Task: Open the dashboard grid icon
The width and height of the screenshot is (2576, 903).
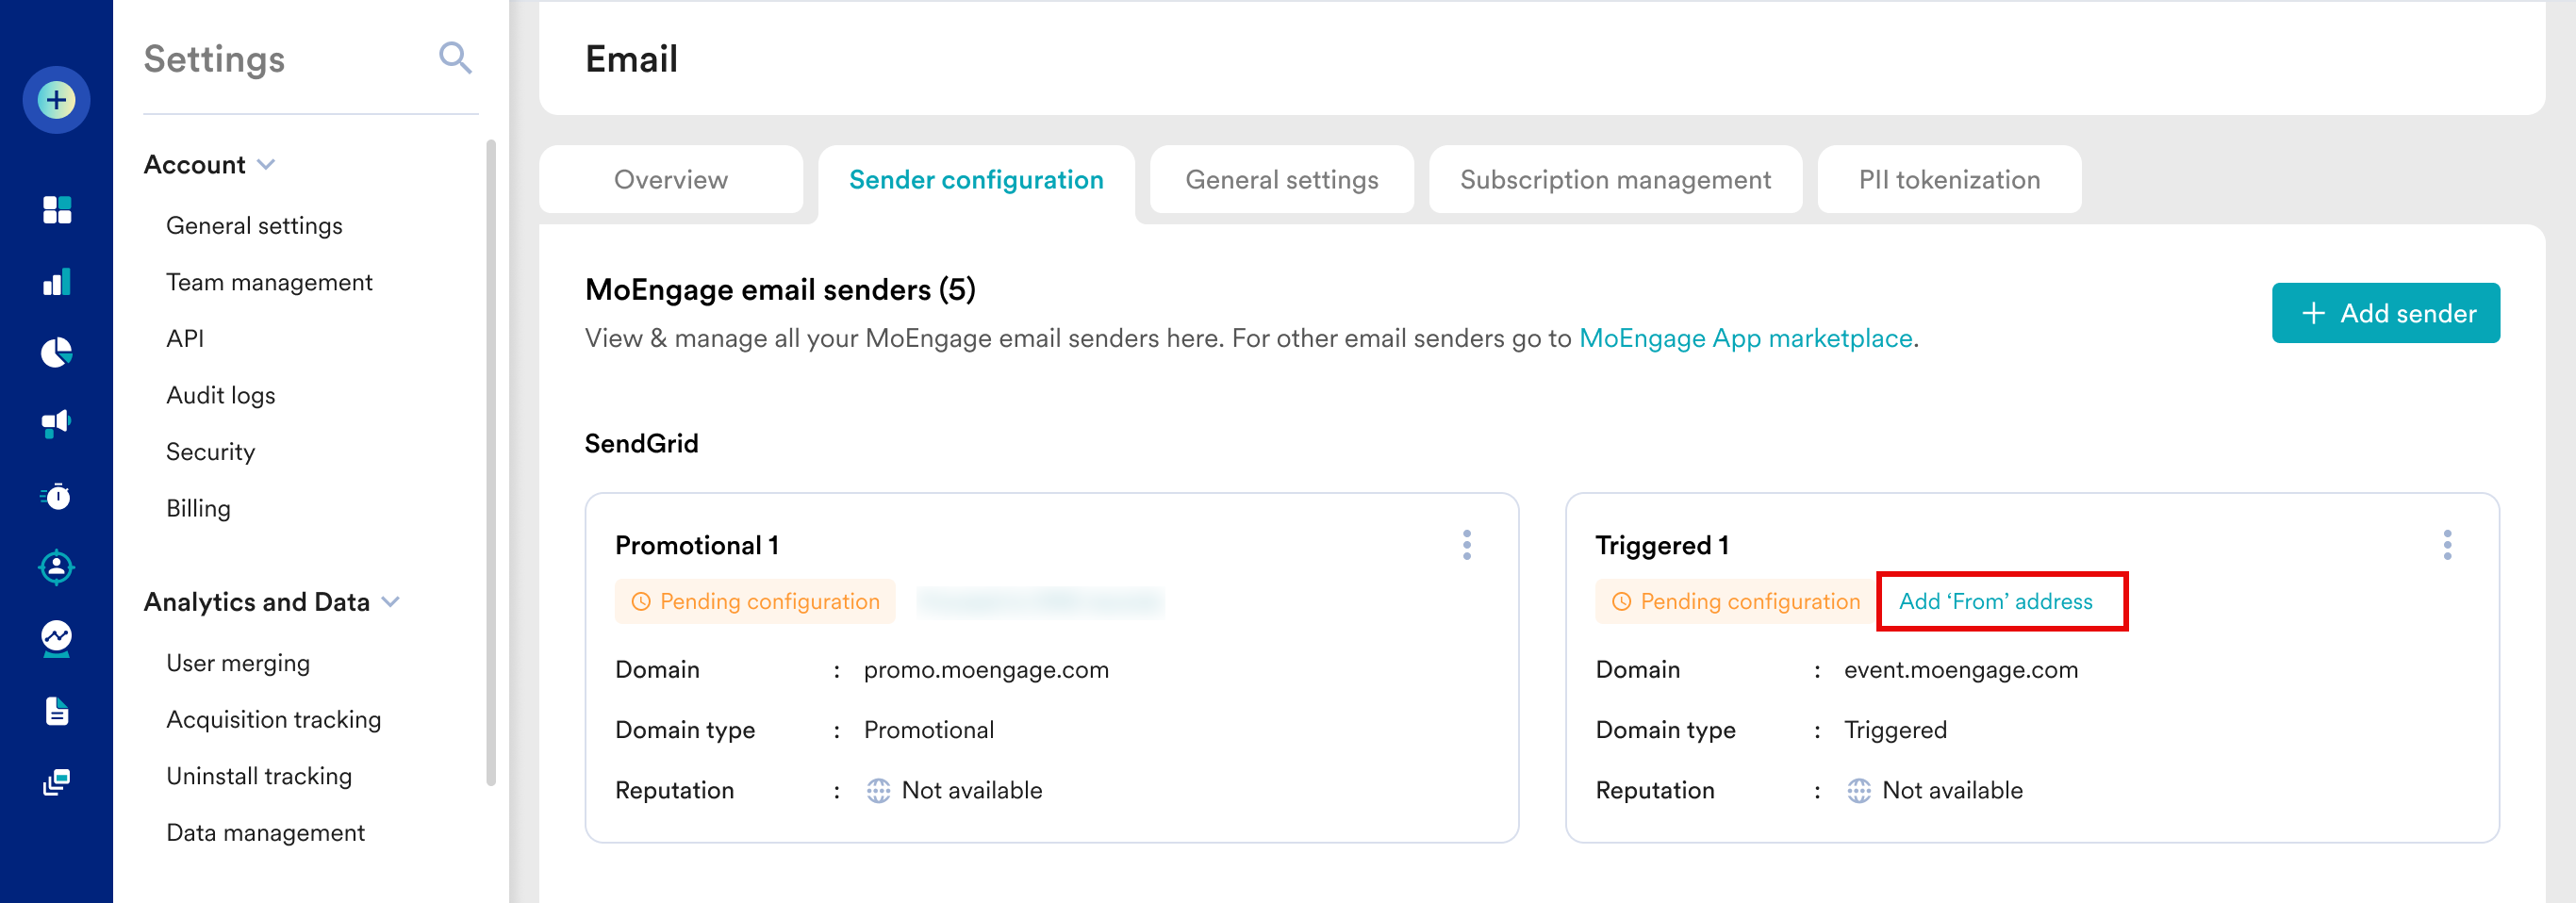Action: tap(57, 210)
